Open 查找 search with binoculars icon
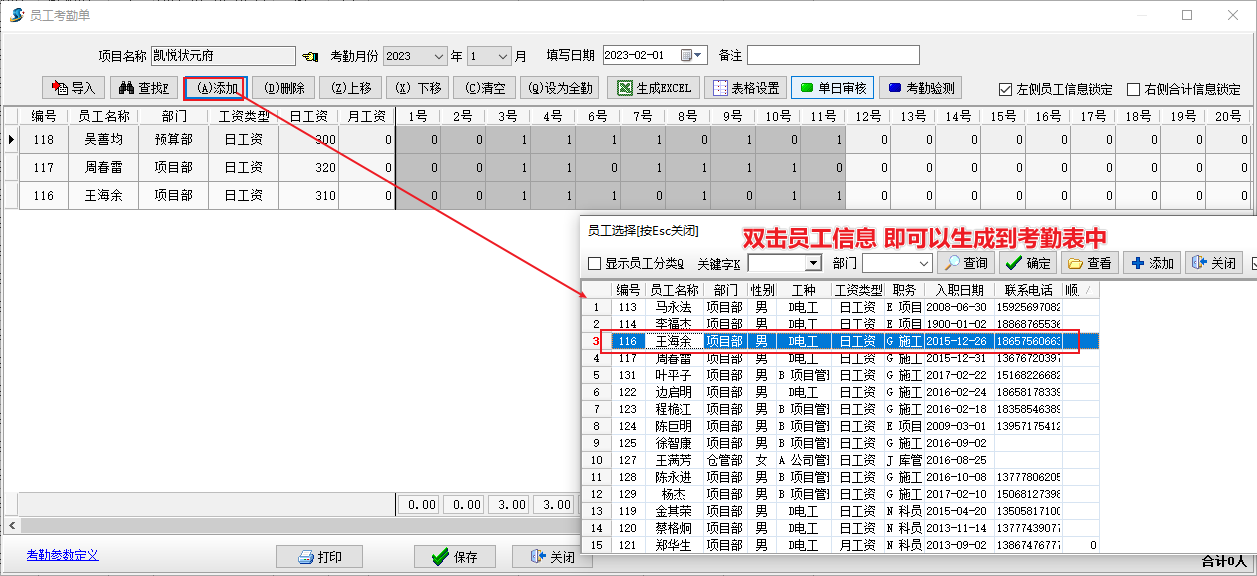Viewport: 1257px width, 576px height. [x=144, y=88]
